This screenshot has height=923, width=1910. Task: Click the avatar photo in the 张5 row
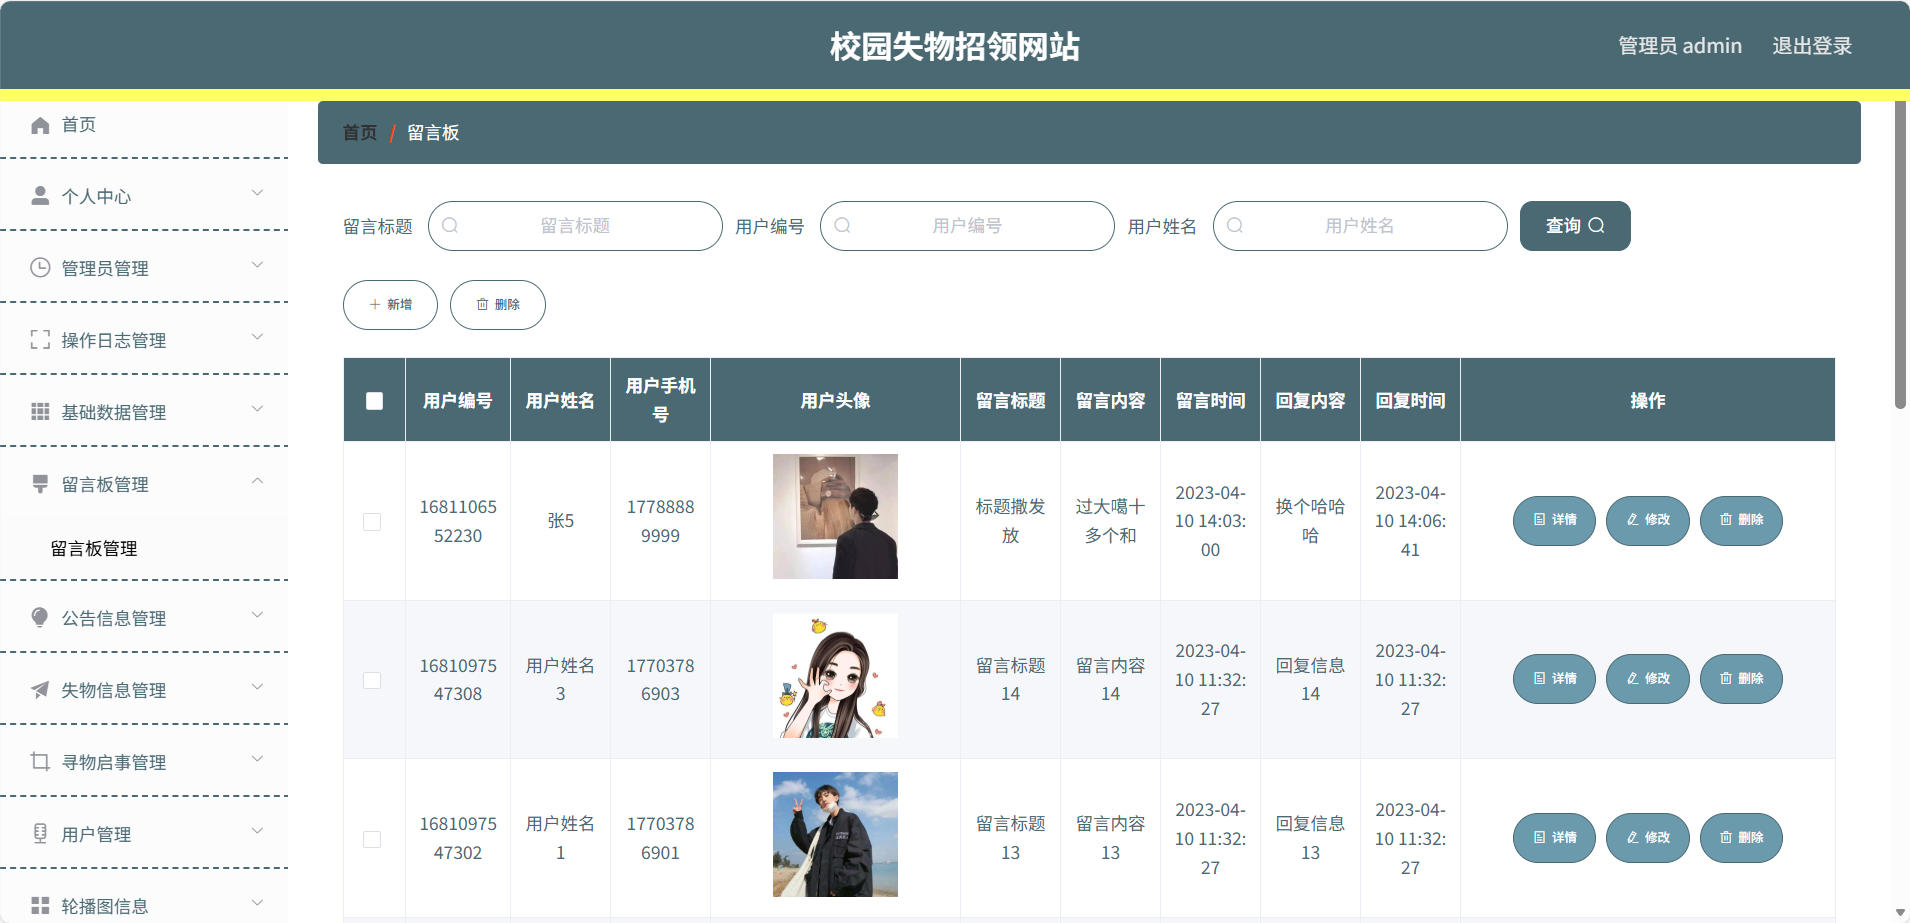[x=835, y=517]
